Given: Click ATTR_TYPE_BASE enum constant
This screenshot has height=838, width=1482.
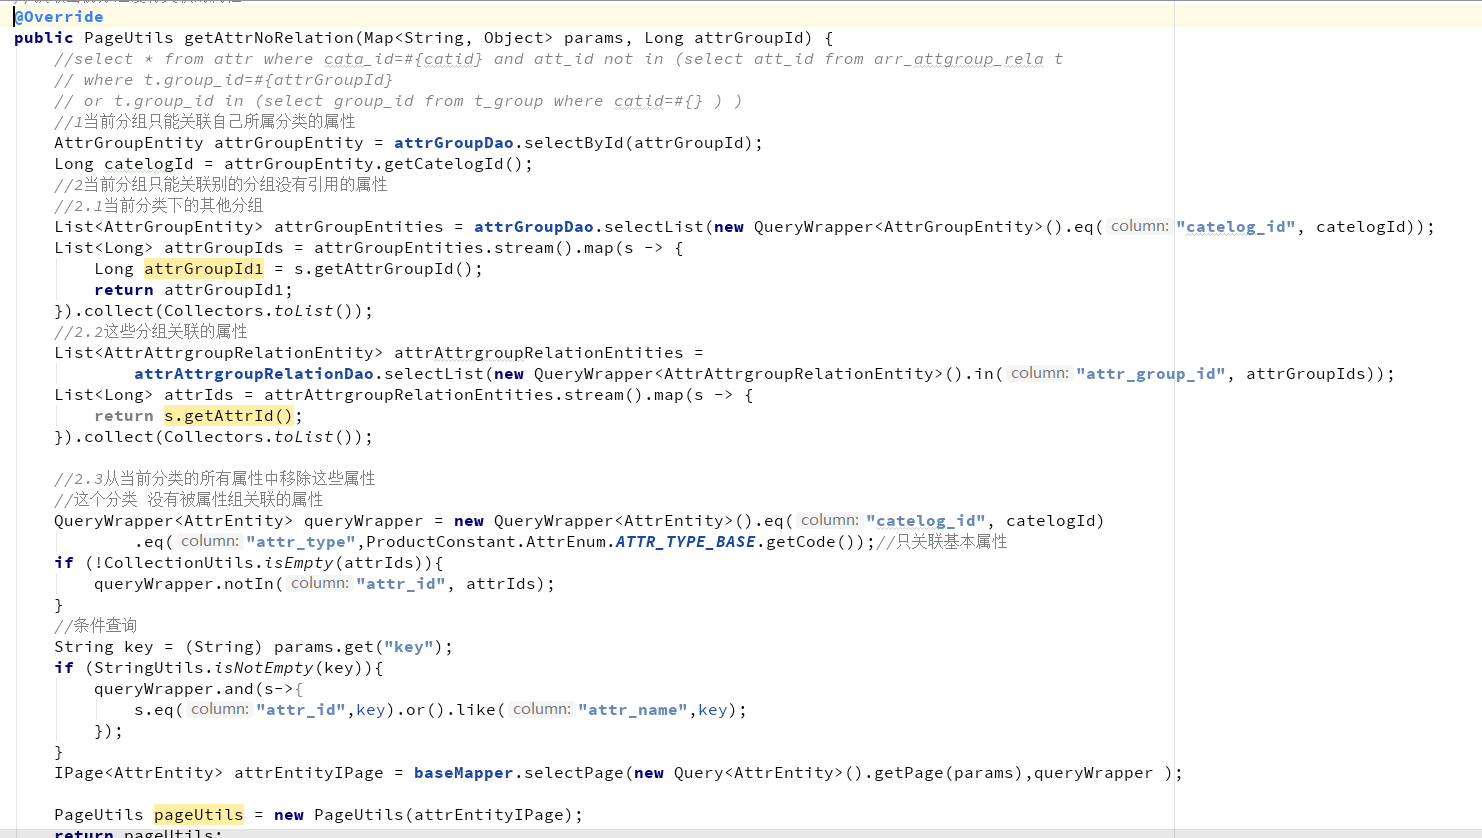Looking at the screenshot, I should tap(685, 541).
